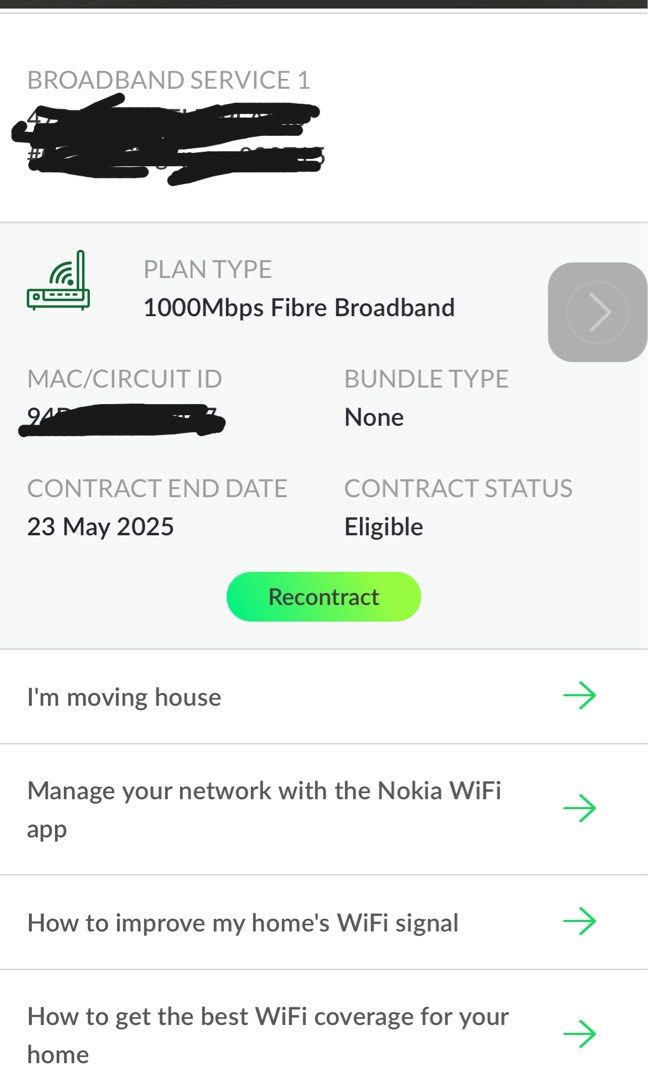Tap the arrow next to Nokia WiFi app row
The height and width of the screenshot is (1080, 648).
point(581,809)
